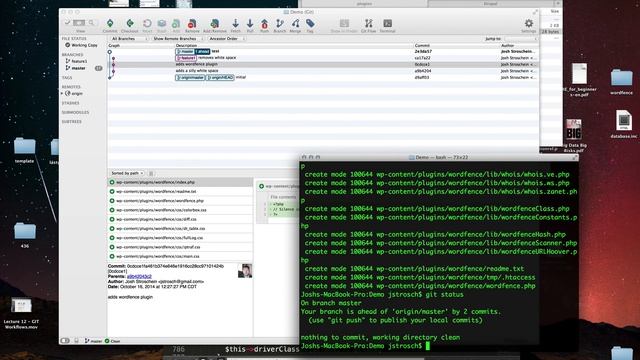The image size is (640, 360).
Task: Open the All Branches dropdown
Action: (x=129, y=38)
